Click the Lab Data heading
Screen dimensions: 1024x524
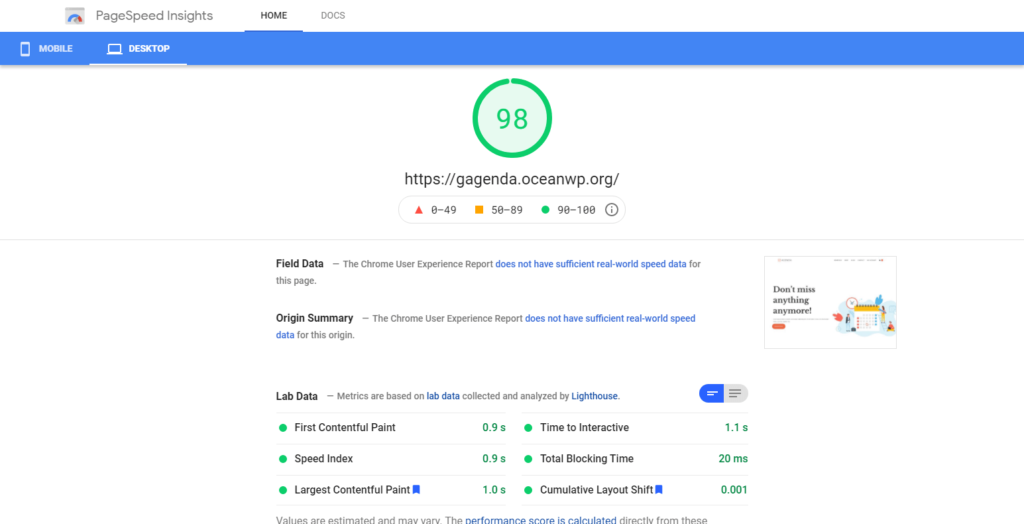[297, 396]
